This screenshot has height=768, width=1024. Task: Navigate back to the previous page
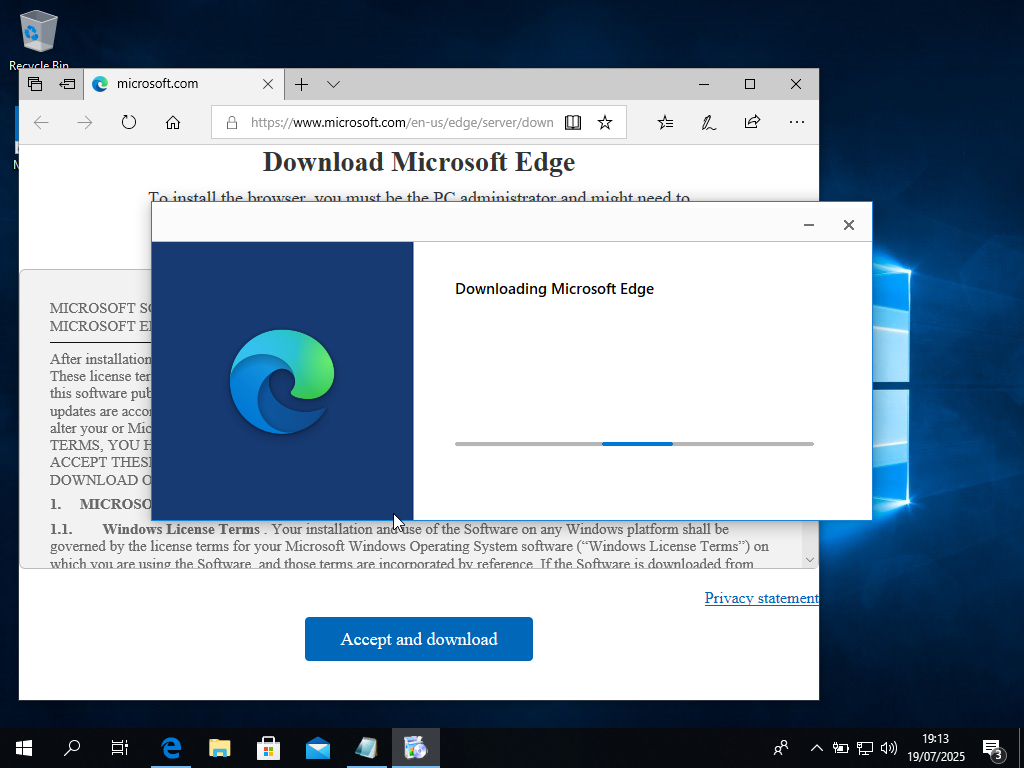40,122
